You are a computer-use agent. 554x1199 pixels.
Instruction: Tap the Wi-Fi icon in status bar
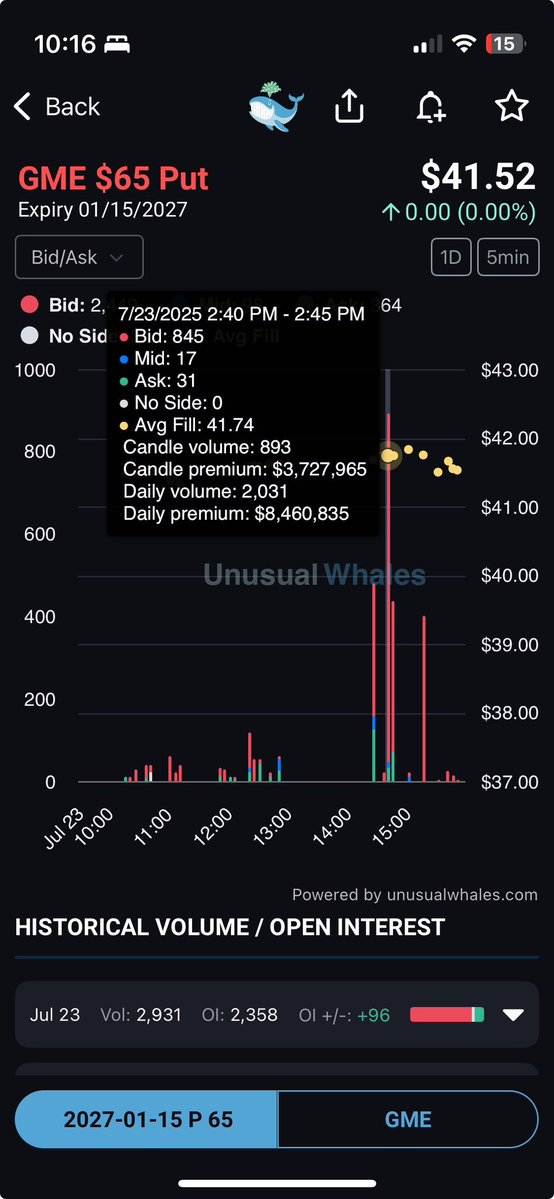pos(464,44)
